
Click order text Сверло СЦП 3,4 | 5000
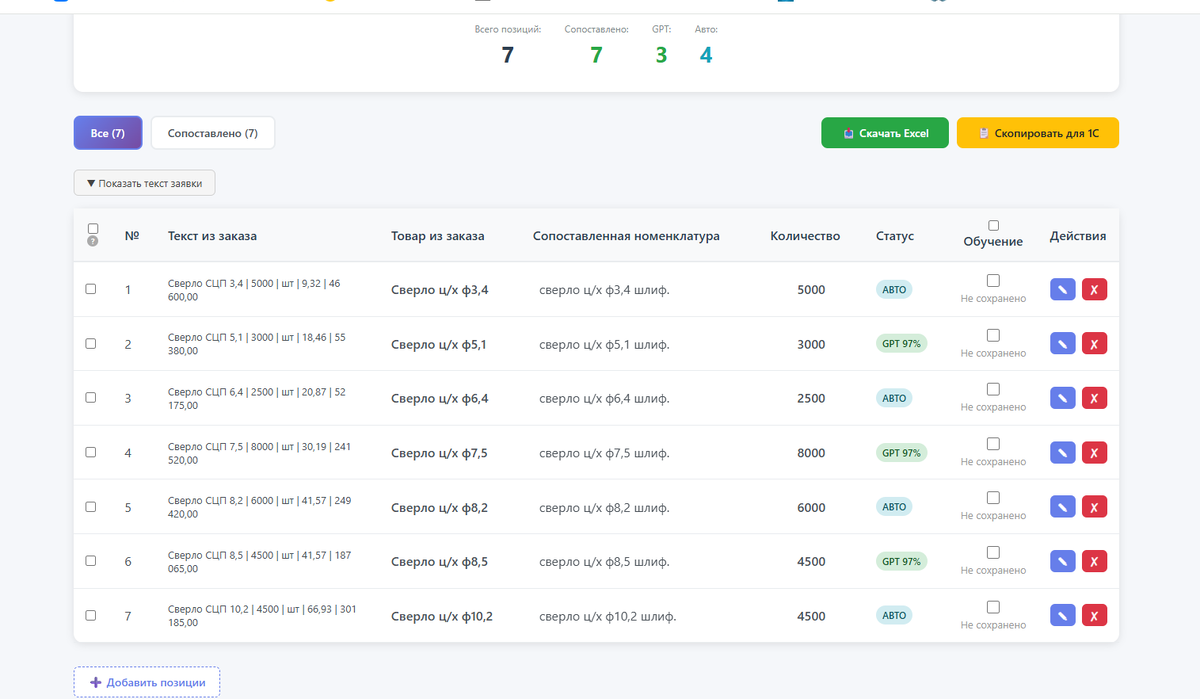click(x=254, y=290)
